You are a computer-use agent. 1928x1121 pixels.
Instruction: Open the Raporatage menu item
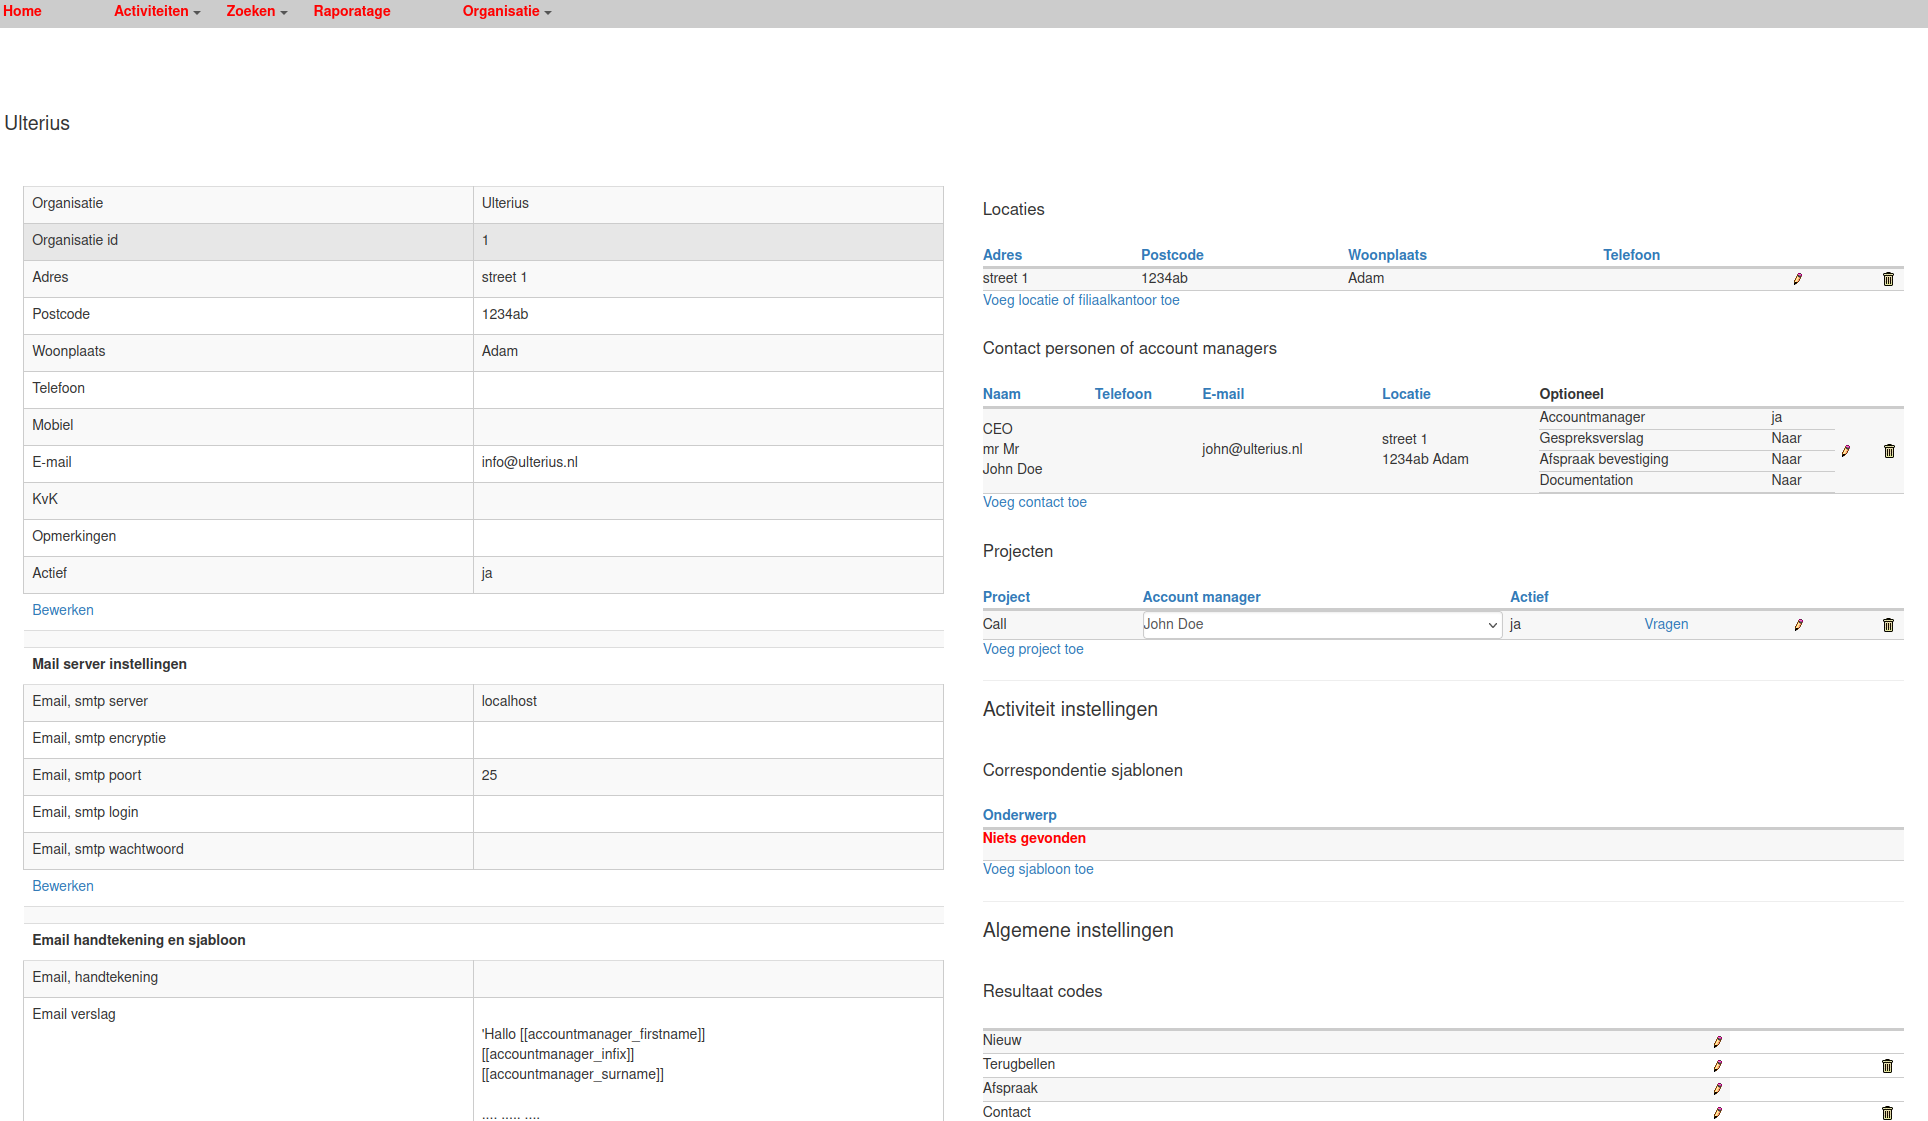pos(351,12)
